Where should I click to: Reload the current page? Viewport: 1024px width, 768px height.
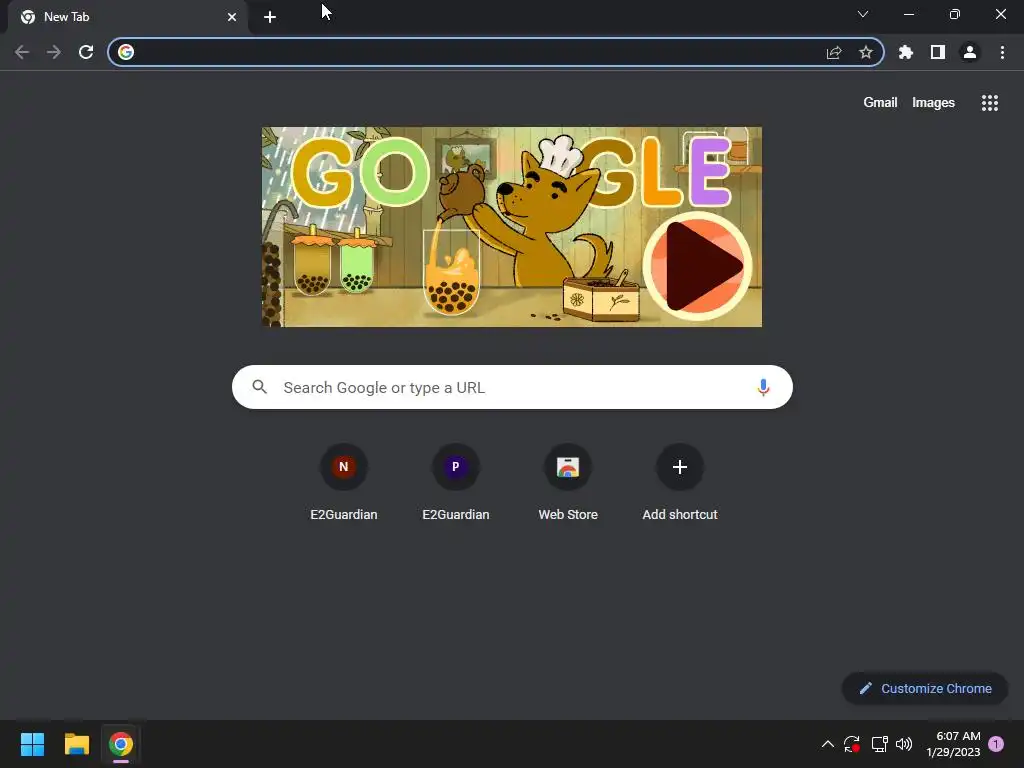point(86,52)
